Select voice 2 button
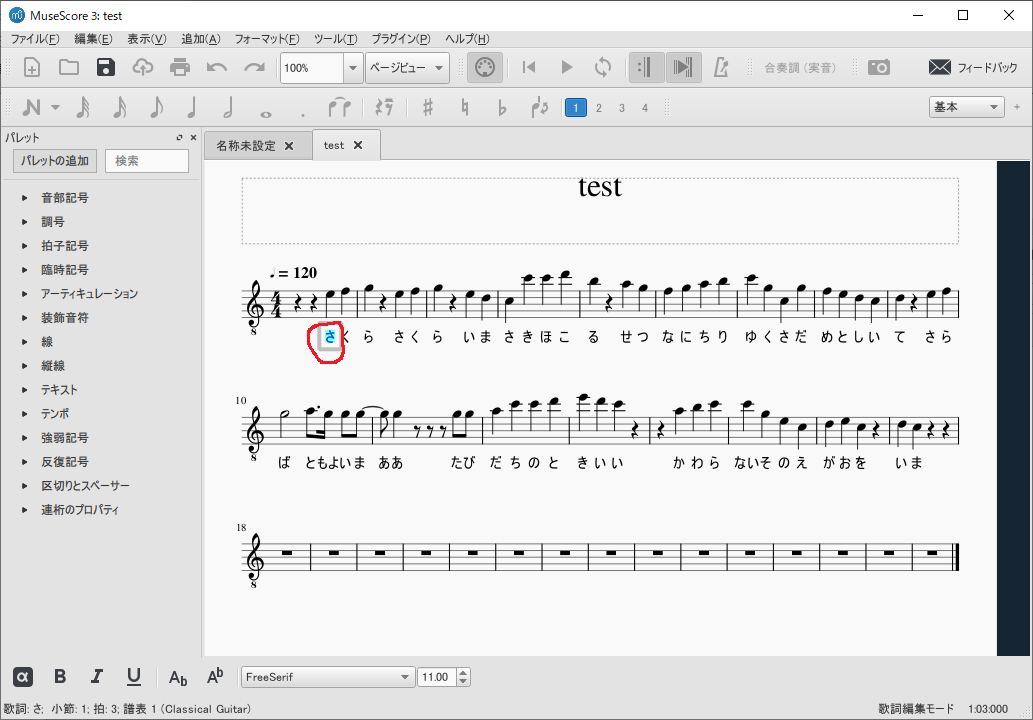1033x720 pixels. tap(599, 107)
